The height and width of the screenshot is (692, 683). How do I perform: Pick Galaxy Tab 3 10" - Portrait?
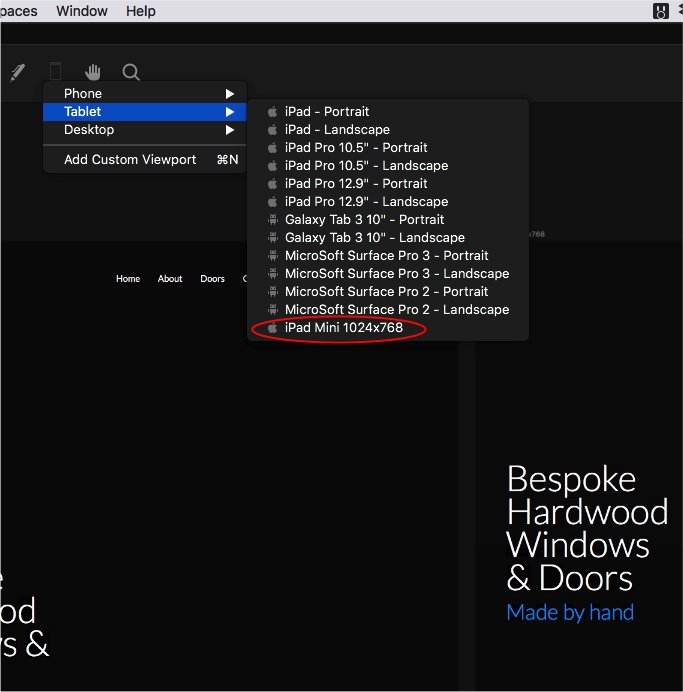click(x=364, y=220)
